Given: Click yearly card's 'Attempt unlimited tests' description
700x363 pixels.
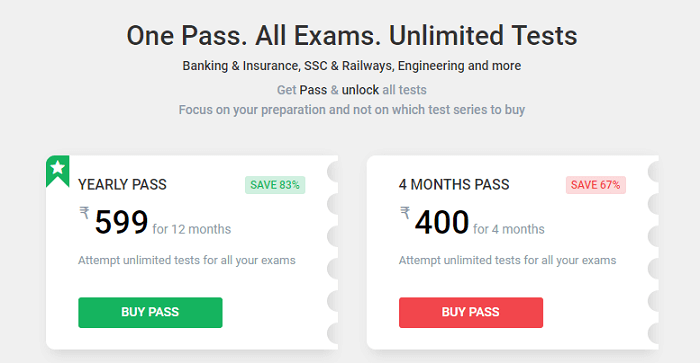Looking at the screenshot, I should pyautogui.click(x=187, y=260).
